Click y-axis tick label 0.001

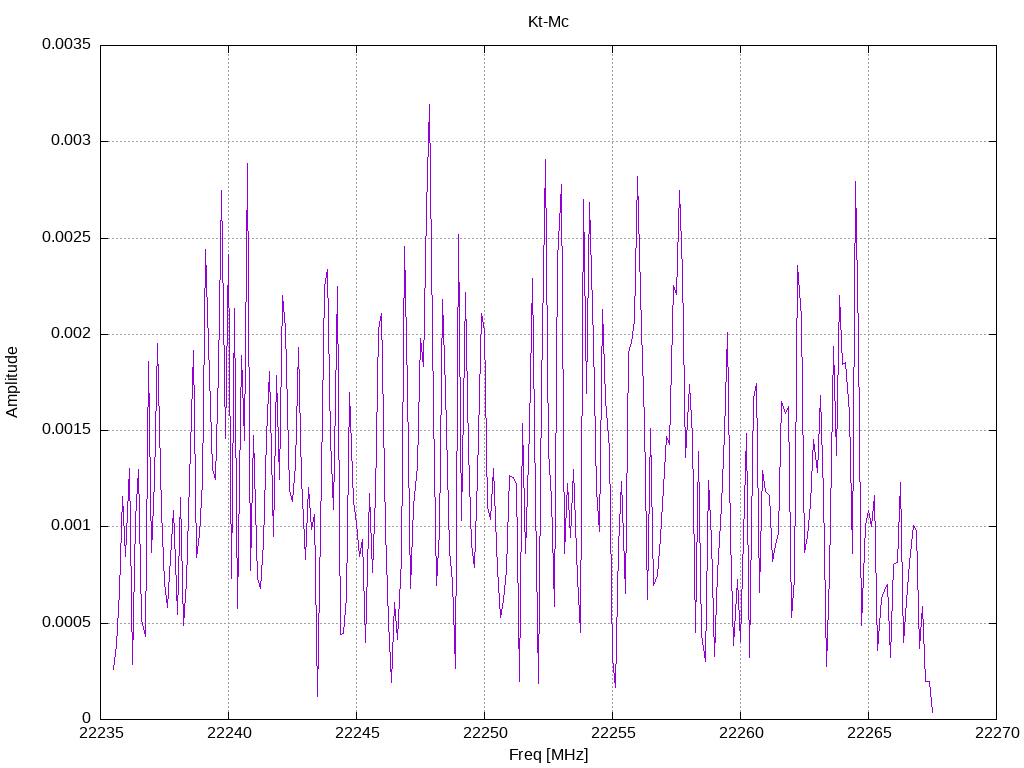click(x=71, y=526)
